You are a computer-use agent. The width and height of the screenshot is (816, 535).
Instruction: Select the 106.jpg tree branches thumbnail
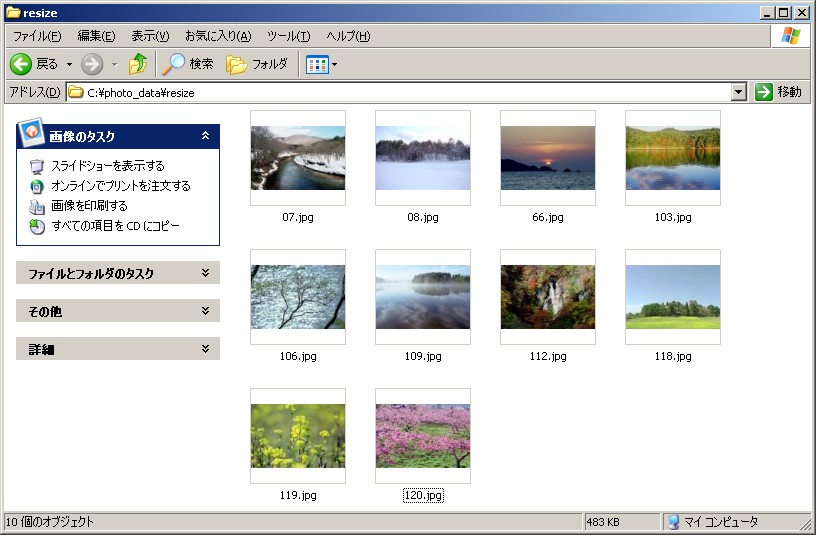coord(298,297)
